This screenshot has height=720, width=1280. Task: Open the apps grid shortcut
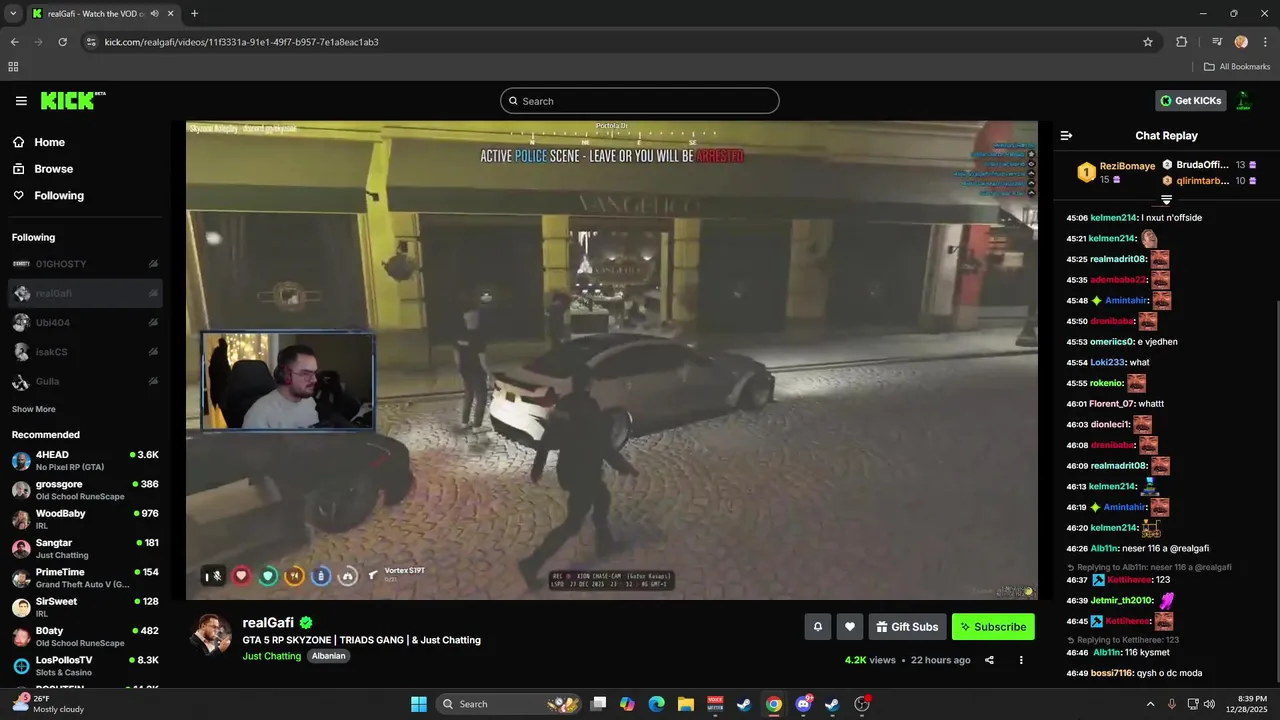tap(13, 67)
